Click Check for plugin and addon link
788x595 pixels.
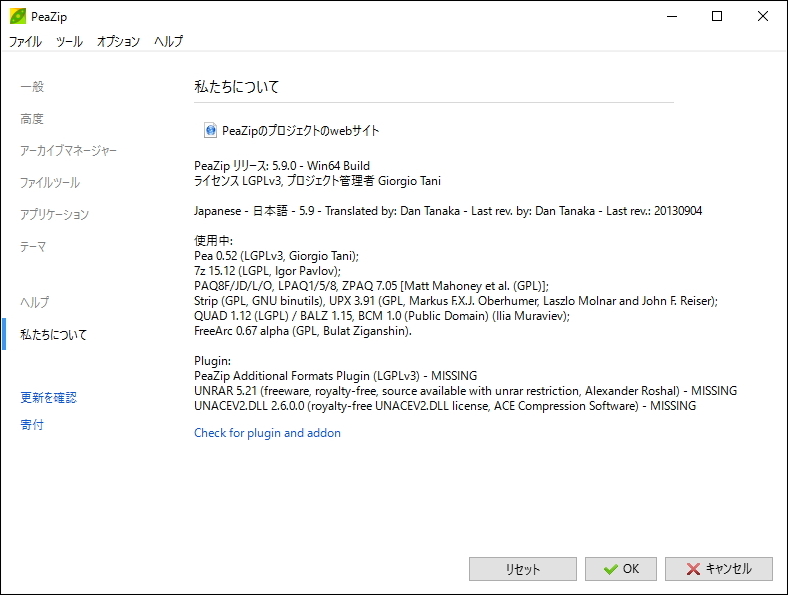267,433
